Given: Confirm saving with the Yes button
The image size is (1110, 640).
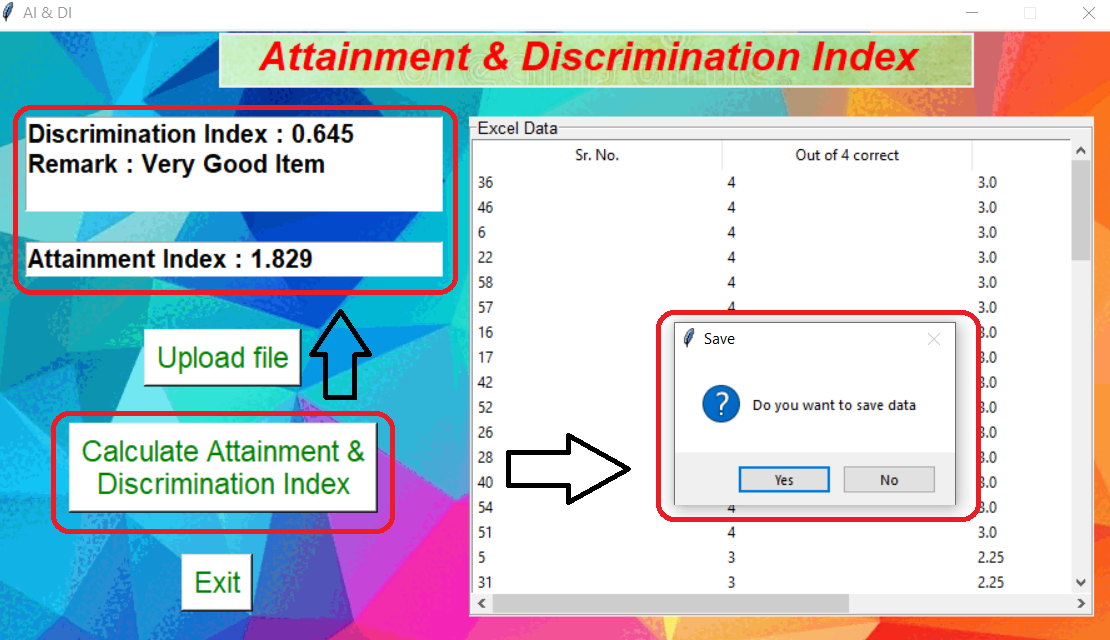Looking at the screenshot, I should (784, 479).
